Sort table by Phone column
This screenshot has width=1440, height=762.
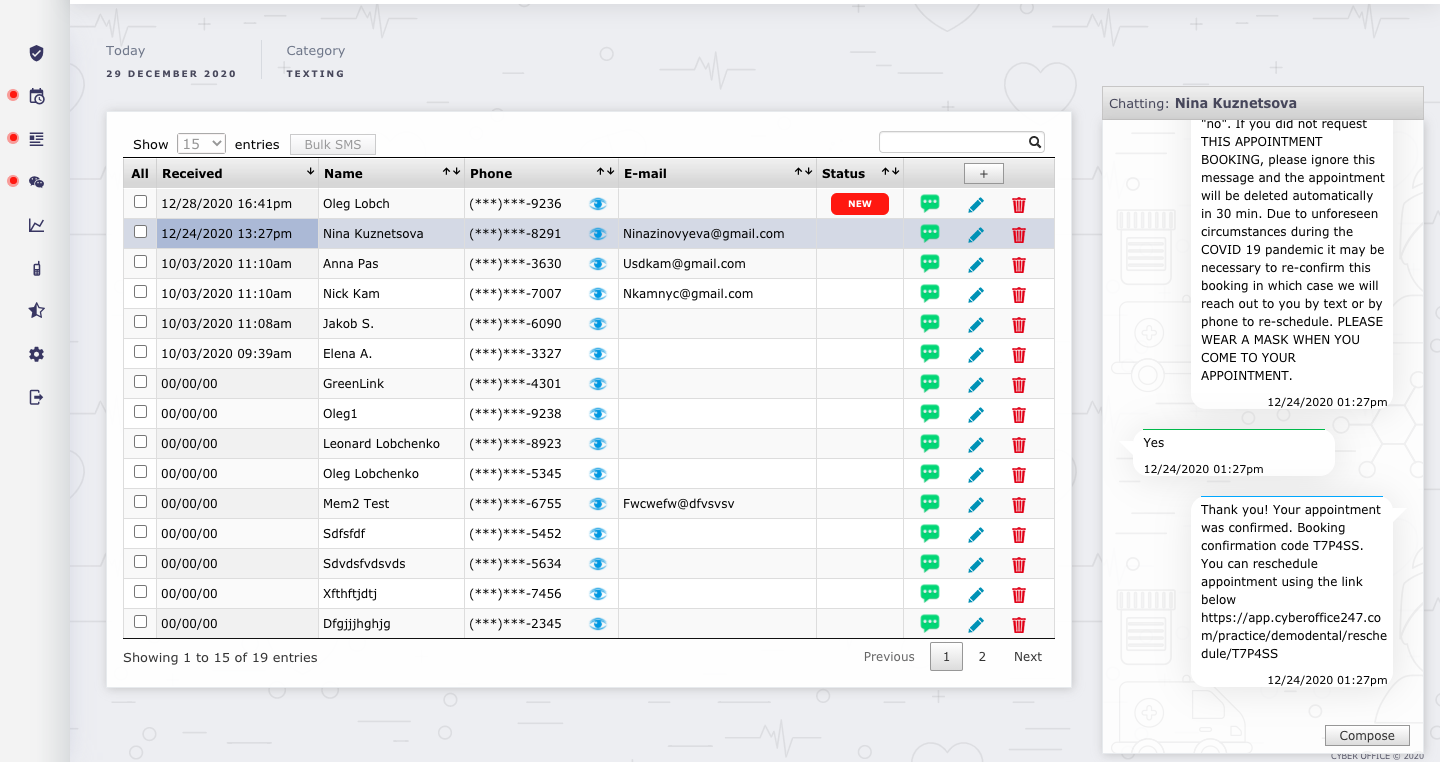tap(542, 173)
